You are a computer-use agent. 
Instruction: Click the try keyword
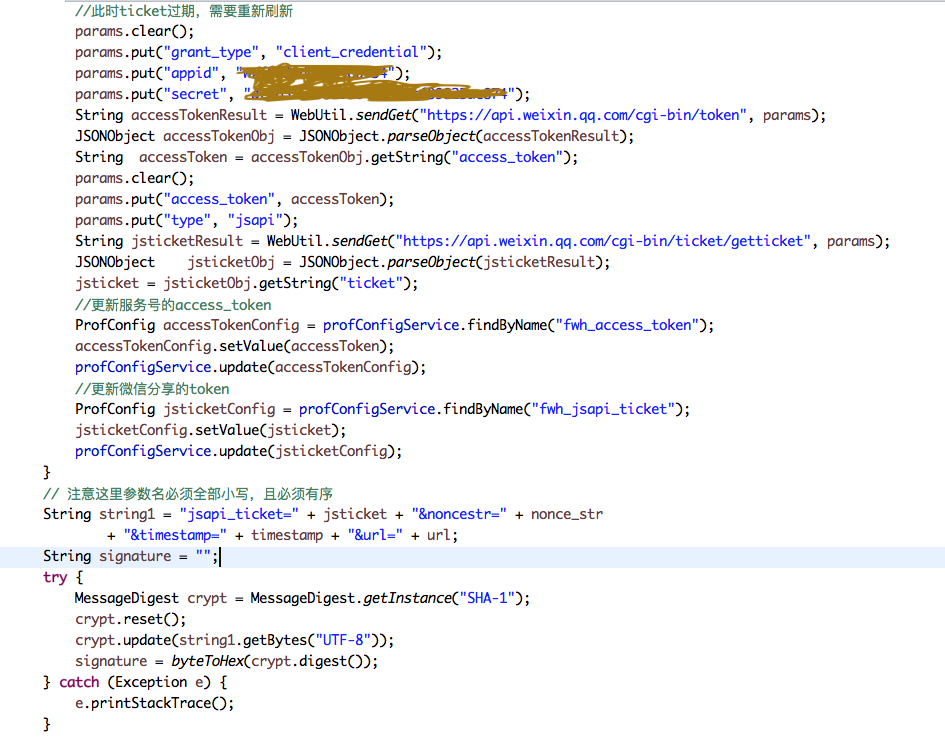point(55,578)
